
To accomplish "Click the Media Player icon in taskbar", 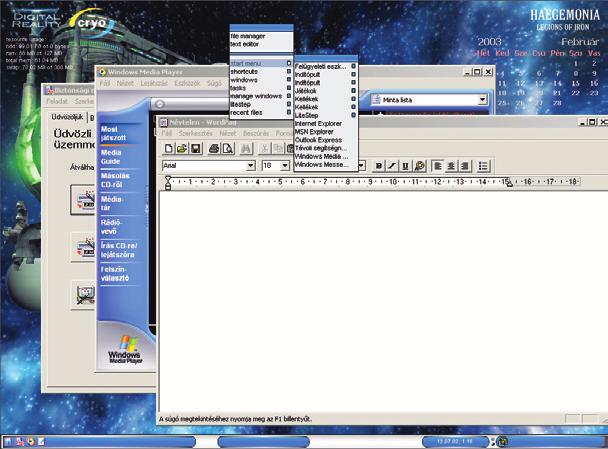I will click(31, 441).
